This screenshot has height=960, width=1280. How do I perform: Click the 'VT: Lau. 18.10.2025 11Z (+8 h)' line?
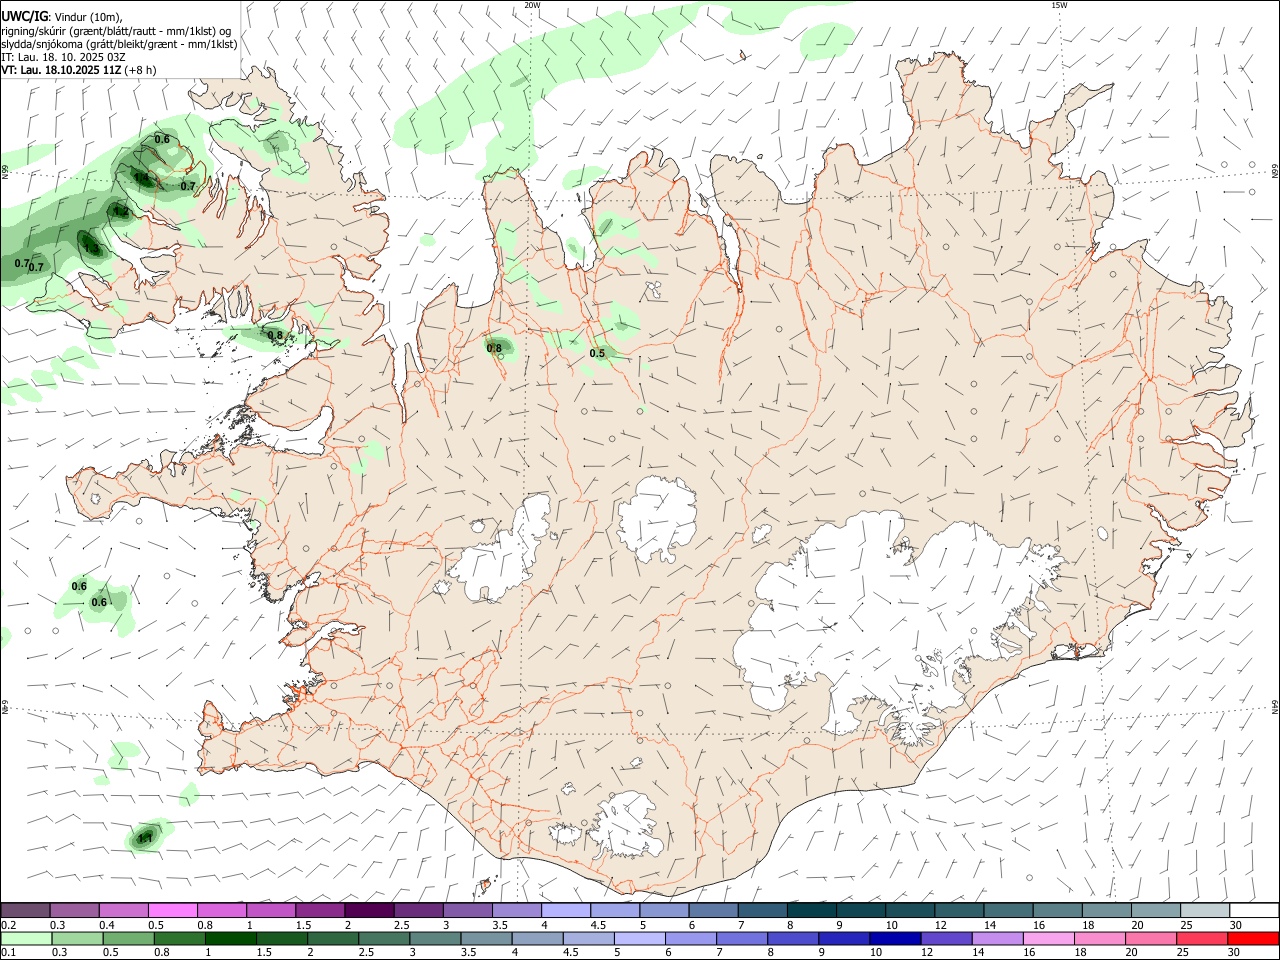click(x=79, y=70)
